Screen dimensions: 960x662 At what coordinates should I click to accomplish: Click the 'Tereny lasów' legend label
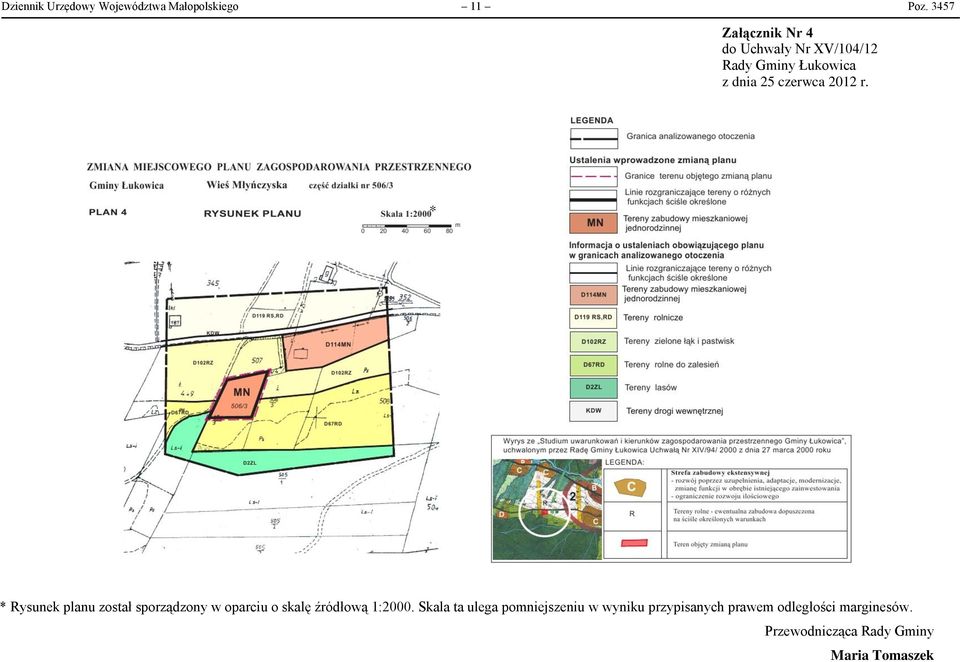(651, 388)
